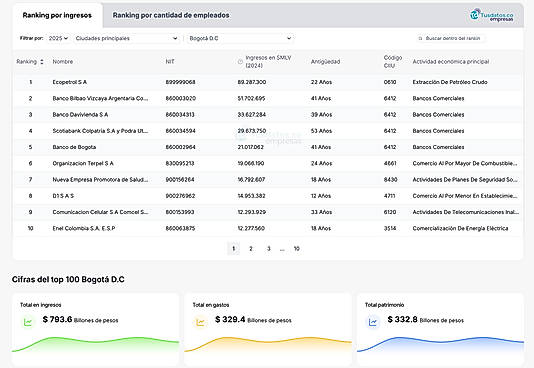
Task: Go to page 3 of results
Action: pos(269,249)
